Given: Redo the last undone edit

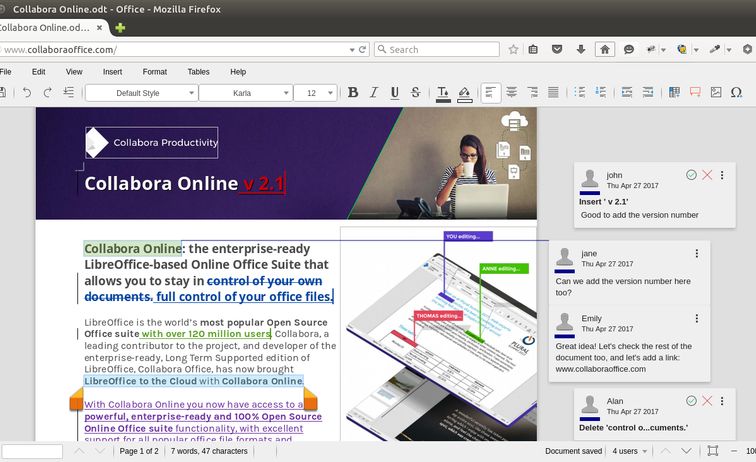Looking at the screenshot, I should [x=47, y=93].
